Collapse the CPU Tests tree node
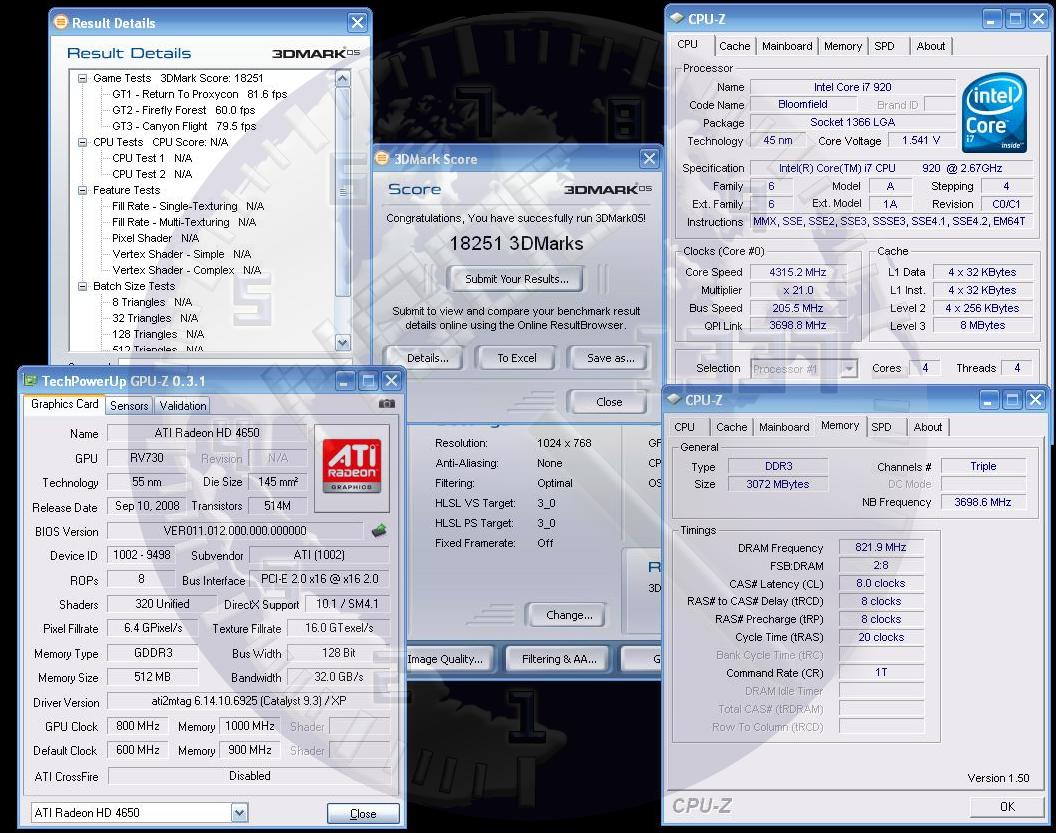Screen dimensions: 1056x833 pyautogui.click(x=83, y=142)
